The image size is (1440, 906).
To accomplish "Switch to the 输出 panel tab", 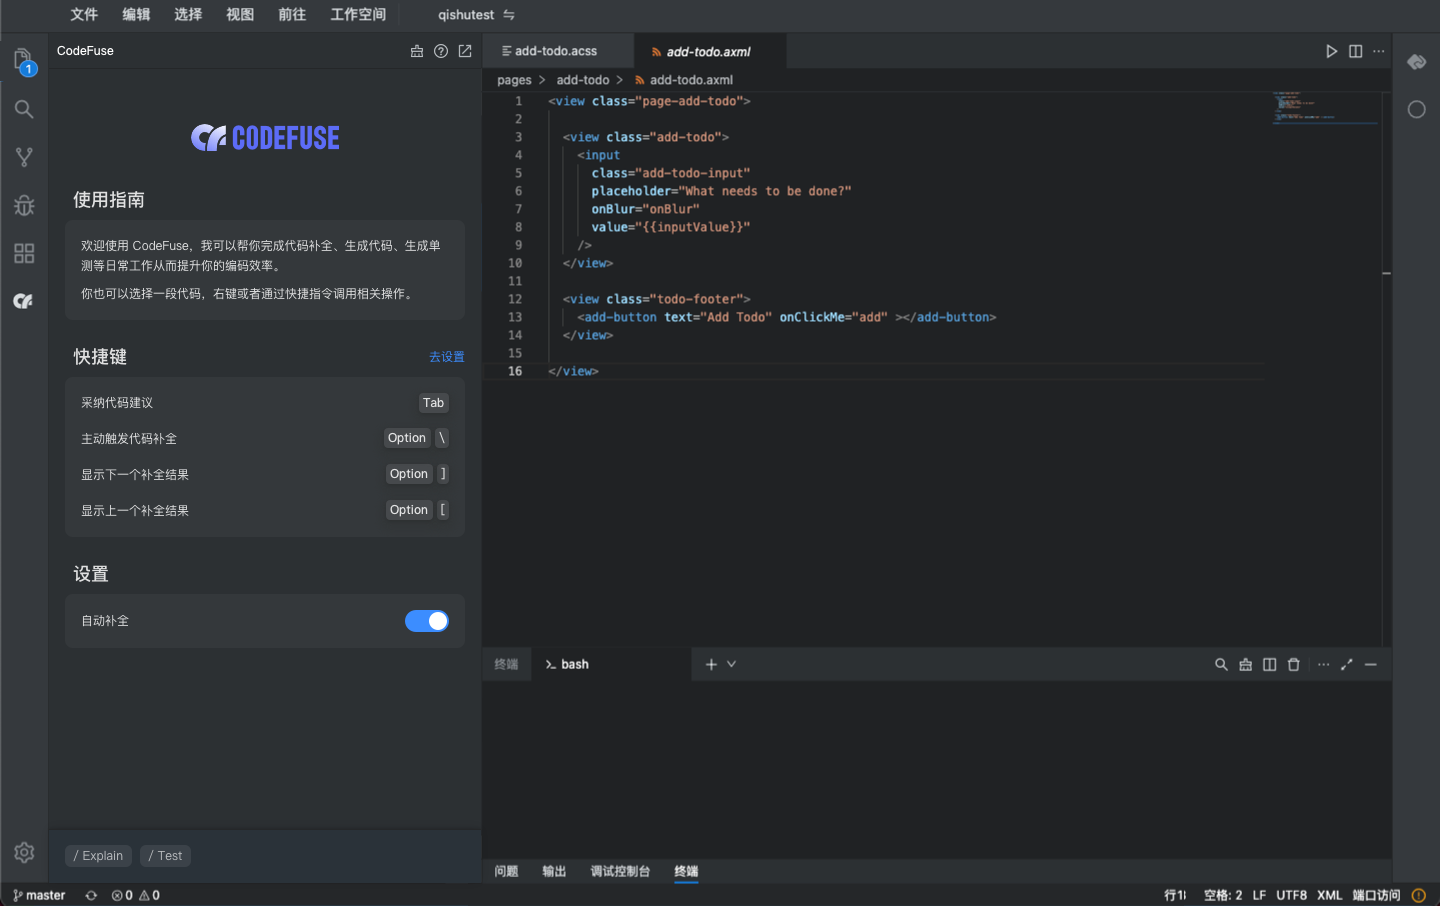I will coord(554,871).
